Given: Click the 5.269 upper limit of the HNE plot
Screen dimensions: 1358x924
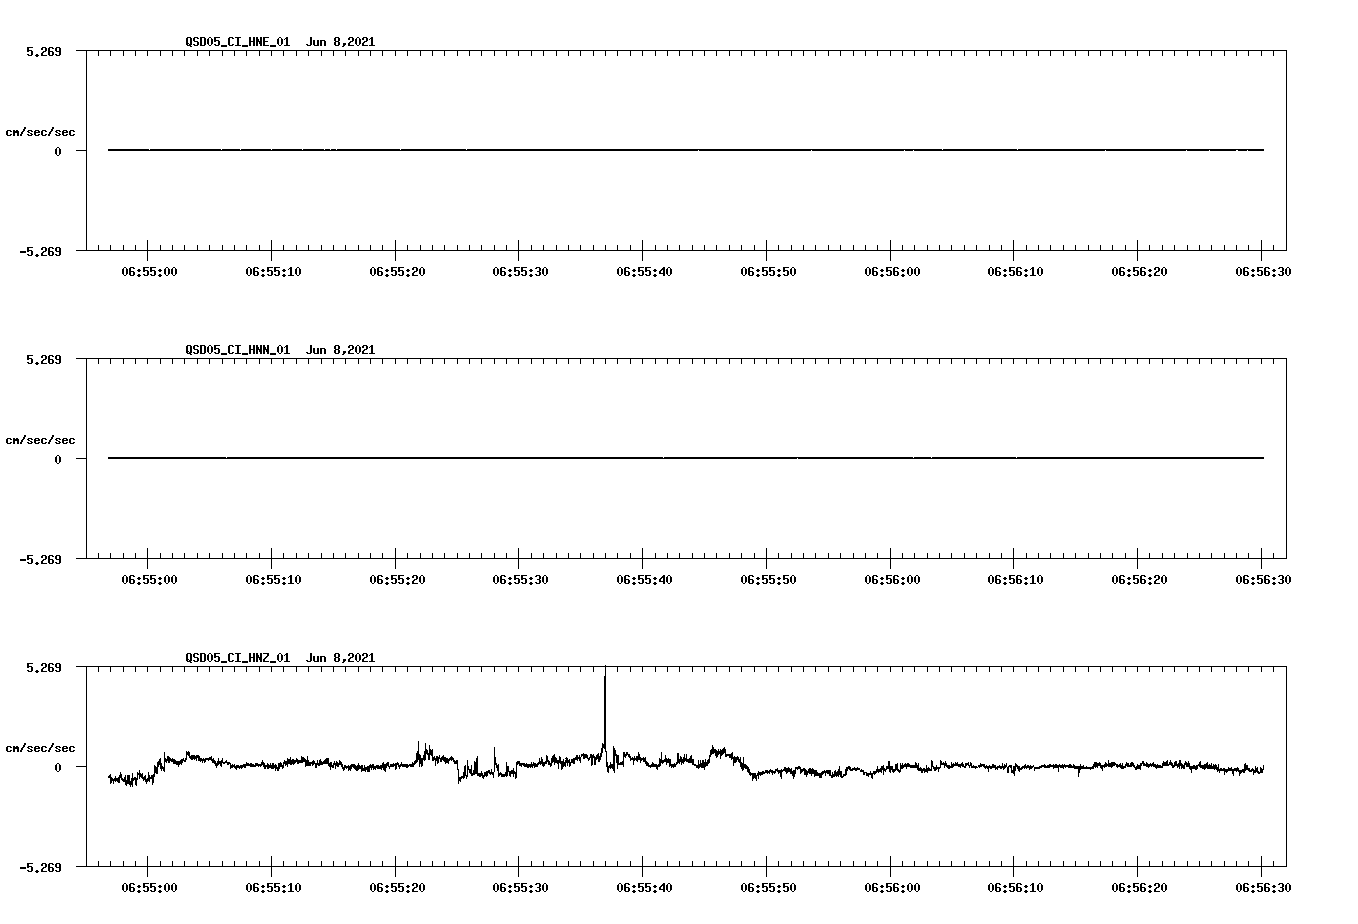Looking at the screenshot, I should 43,51.
